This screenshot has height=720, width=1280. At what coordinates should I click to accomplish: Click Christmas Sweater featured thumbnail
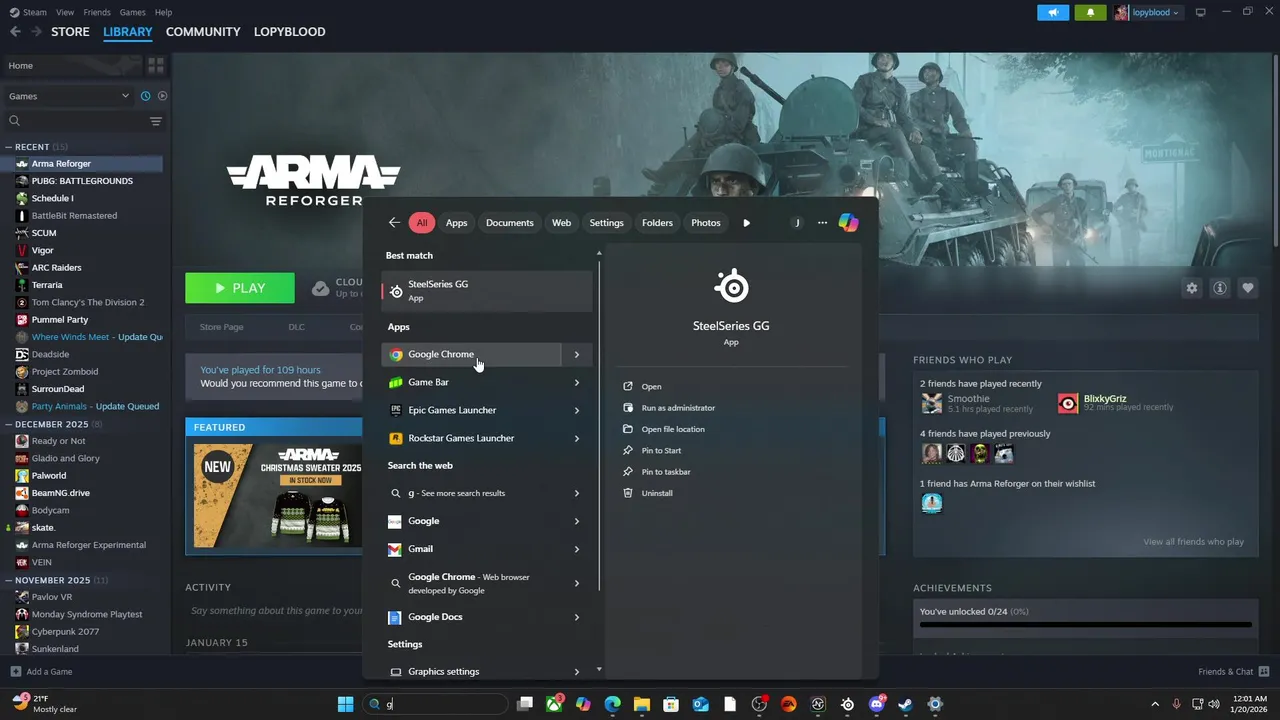point(278,495)
